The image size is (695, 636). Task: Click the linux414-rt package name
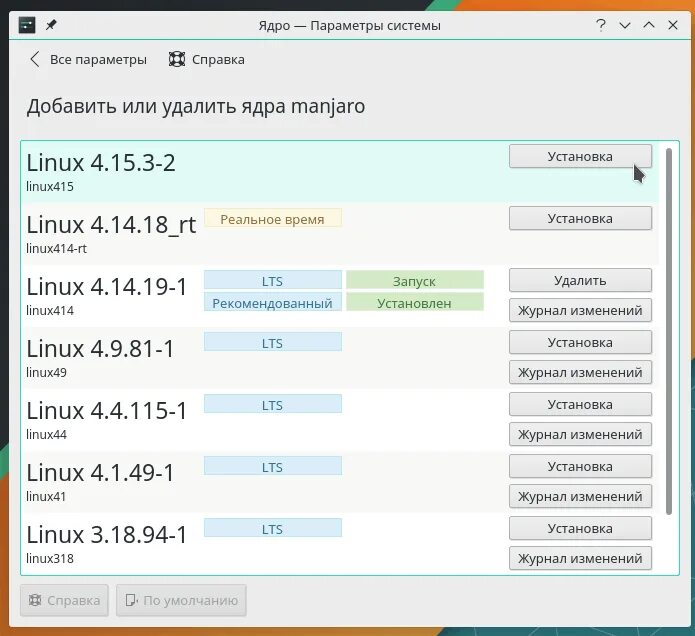(x=56, y=249)
